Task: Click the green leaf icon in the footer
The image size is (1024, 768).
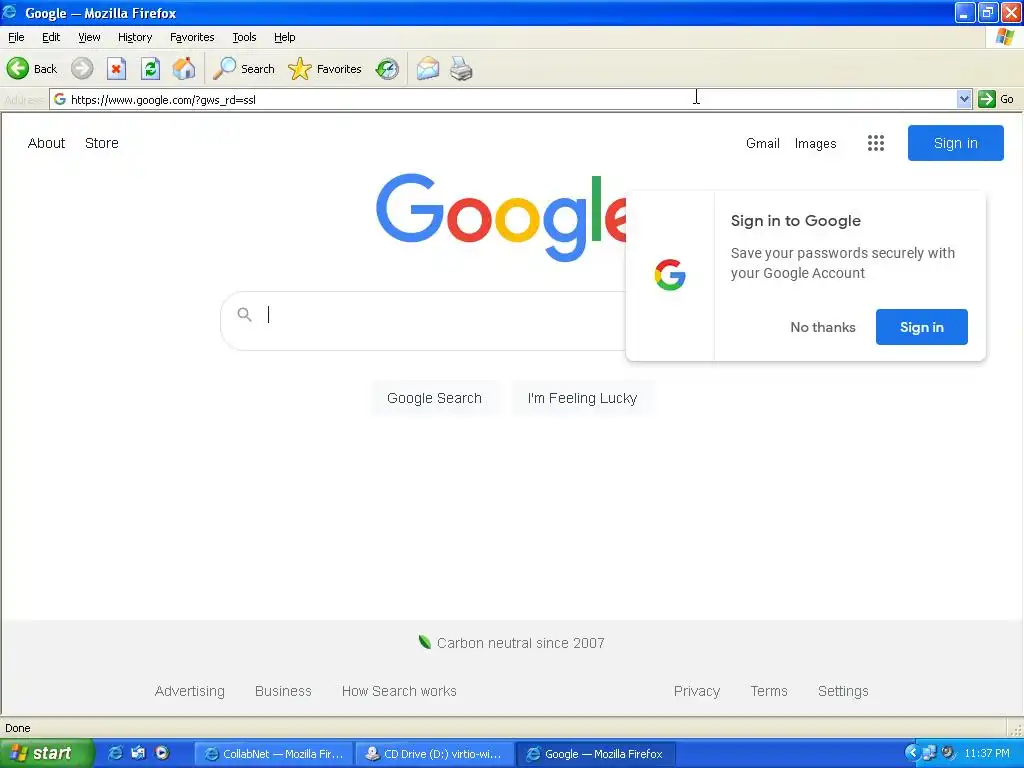Action: tap(424, 643)
